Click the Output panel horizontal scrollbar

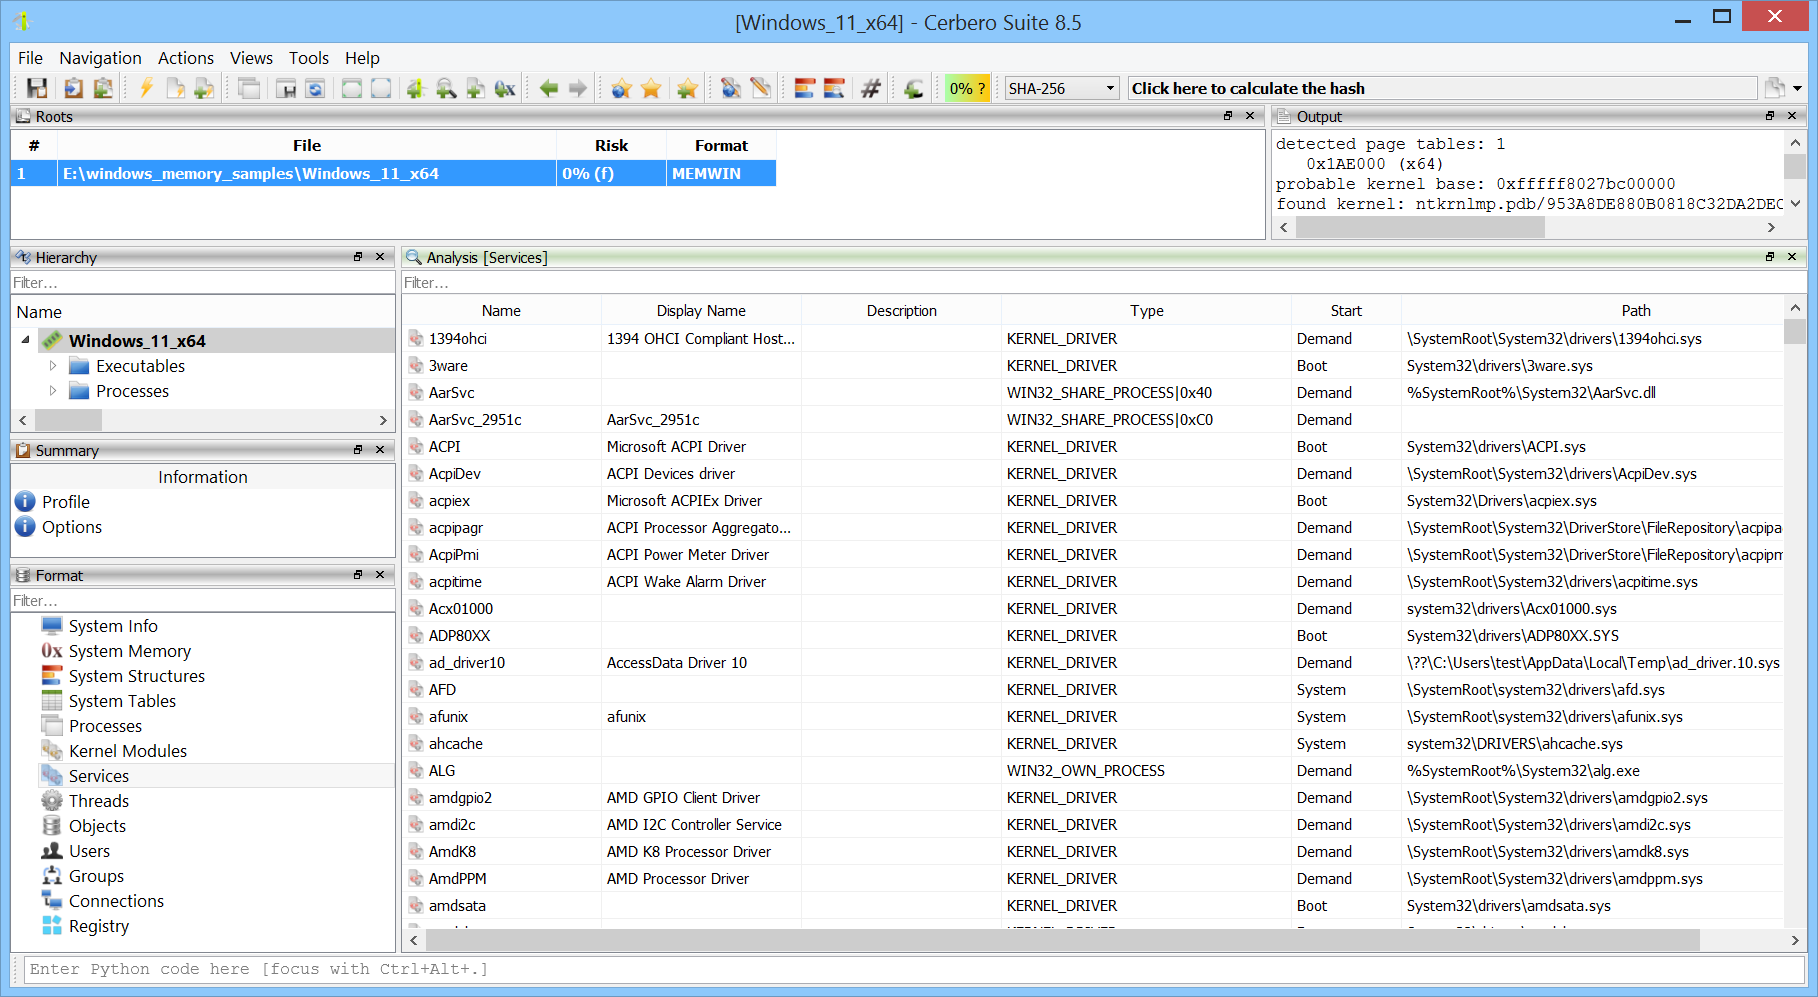[1420, 228]
